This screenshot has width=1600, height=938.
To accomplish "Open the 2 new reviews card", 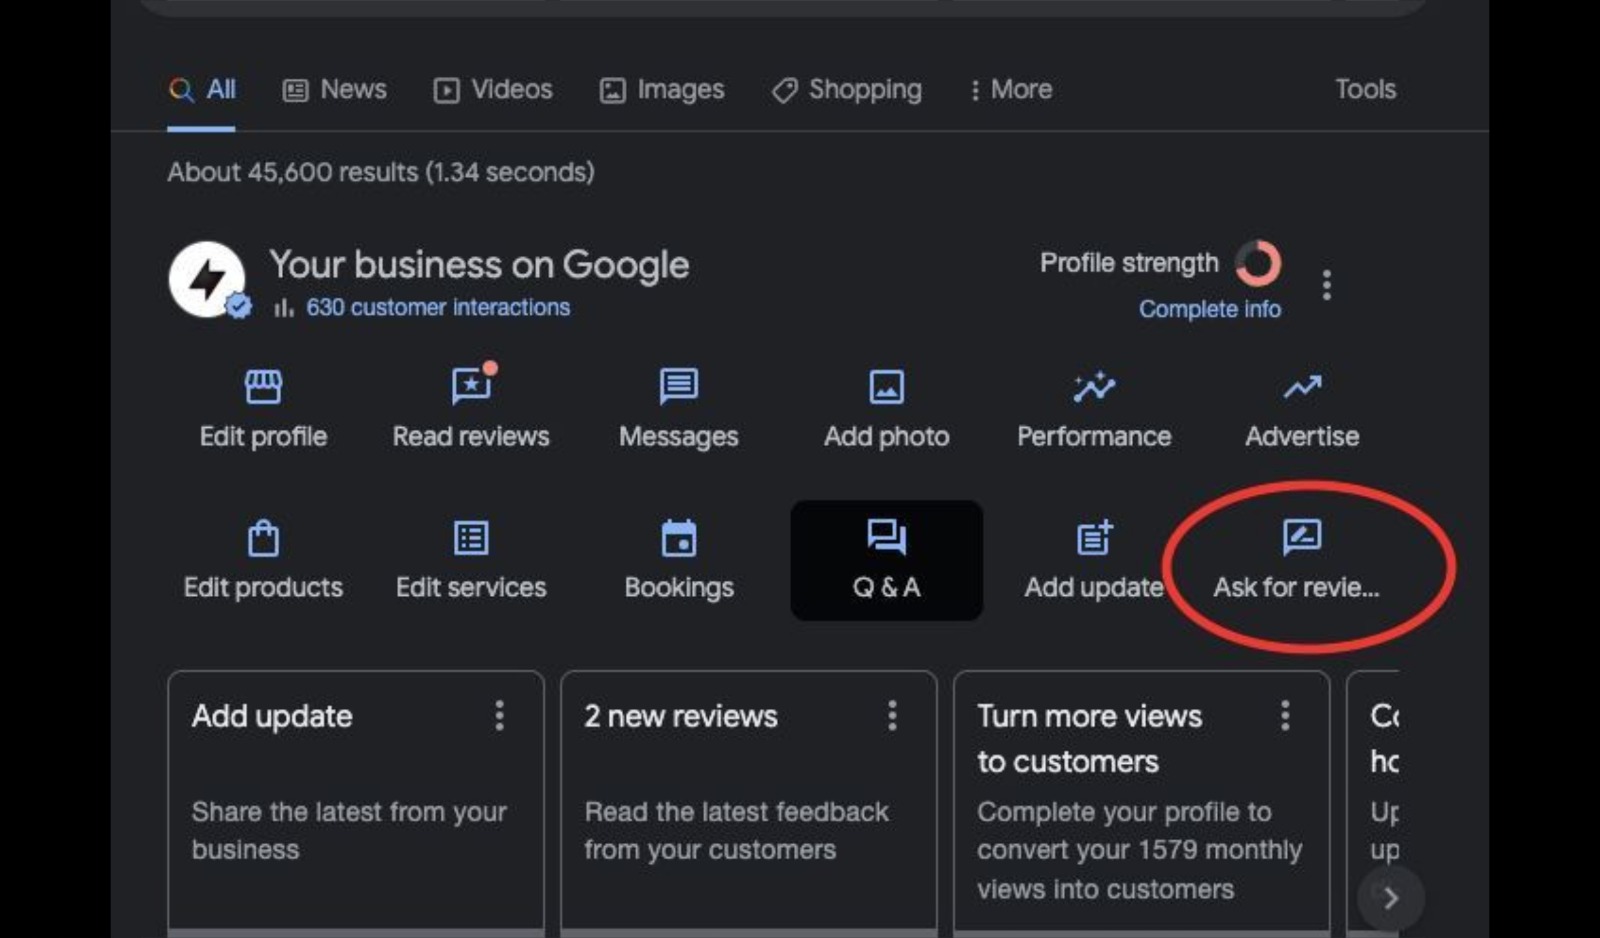I will point(749,803).
